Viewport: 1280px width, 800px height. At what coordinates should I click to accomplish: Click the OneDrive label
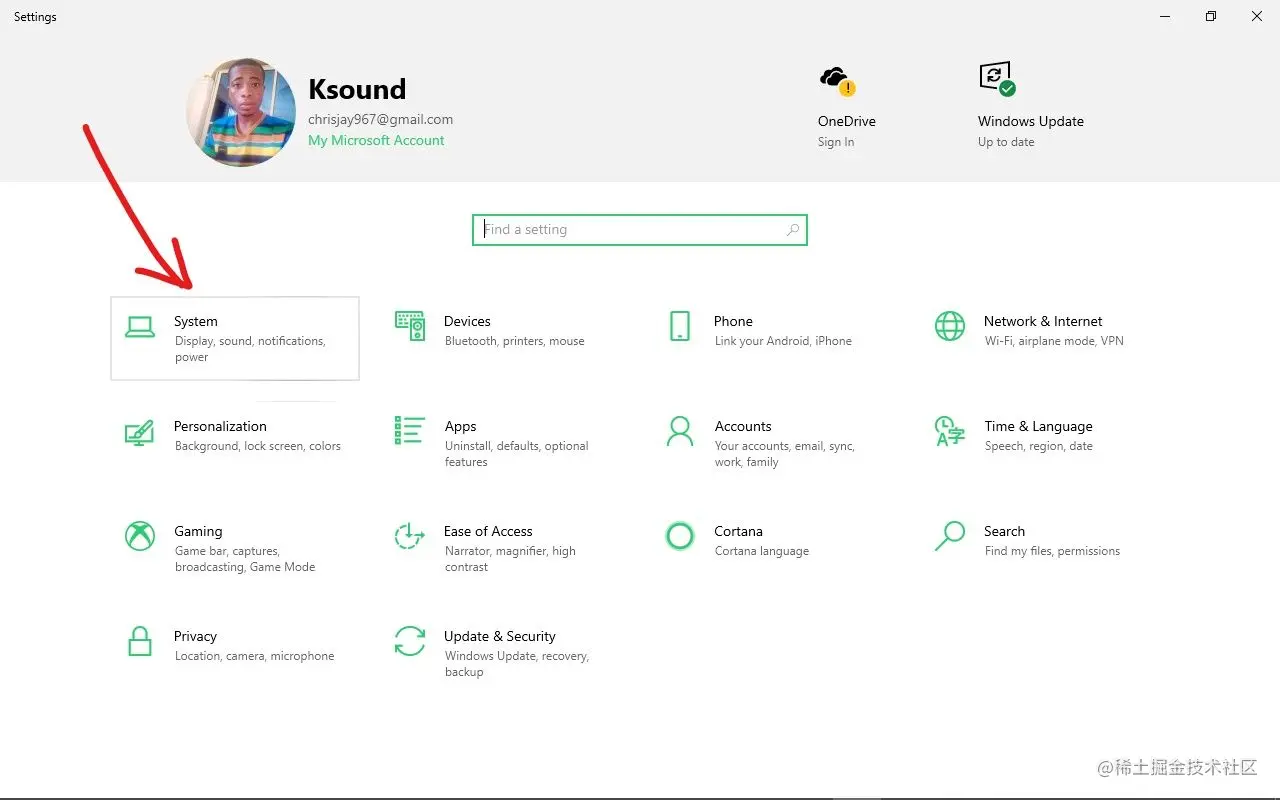click(x=847, y=121)
